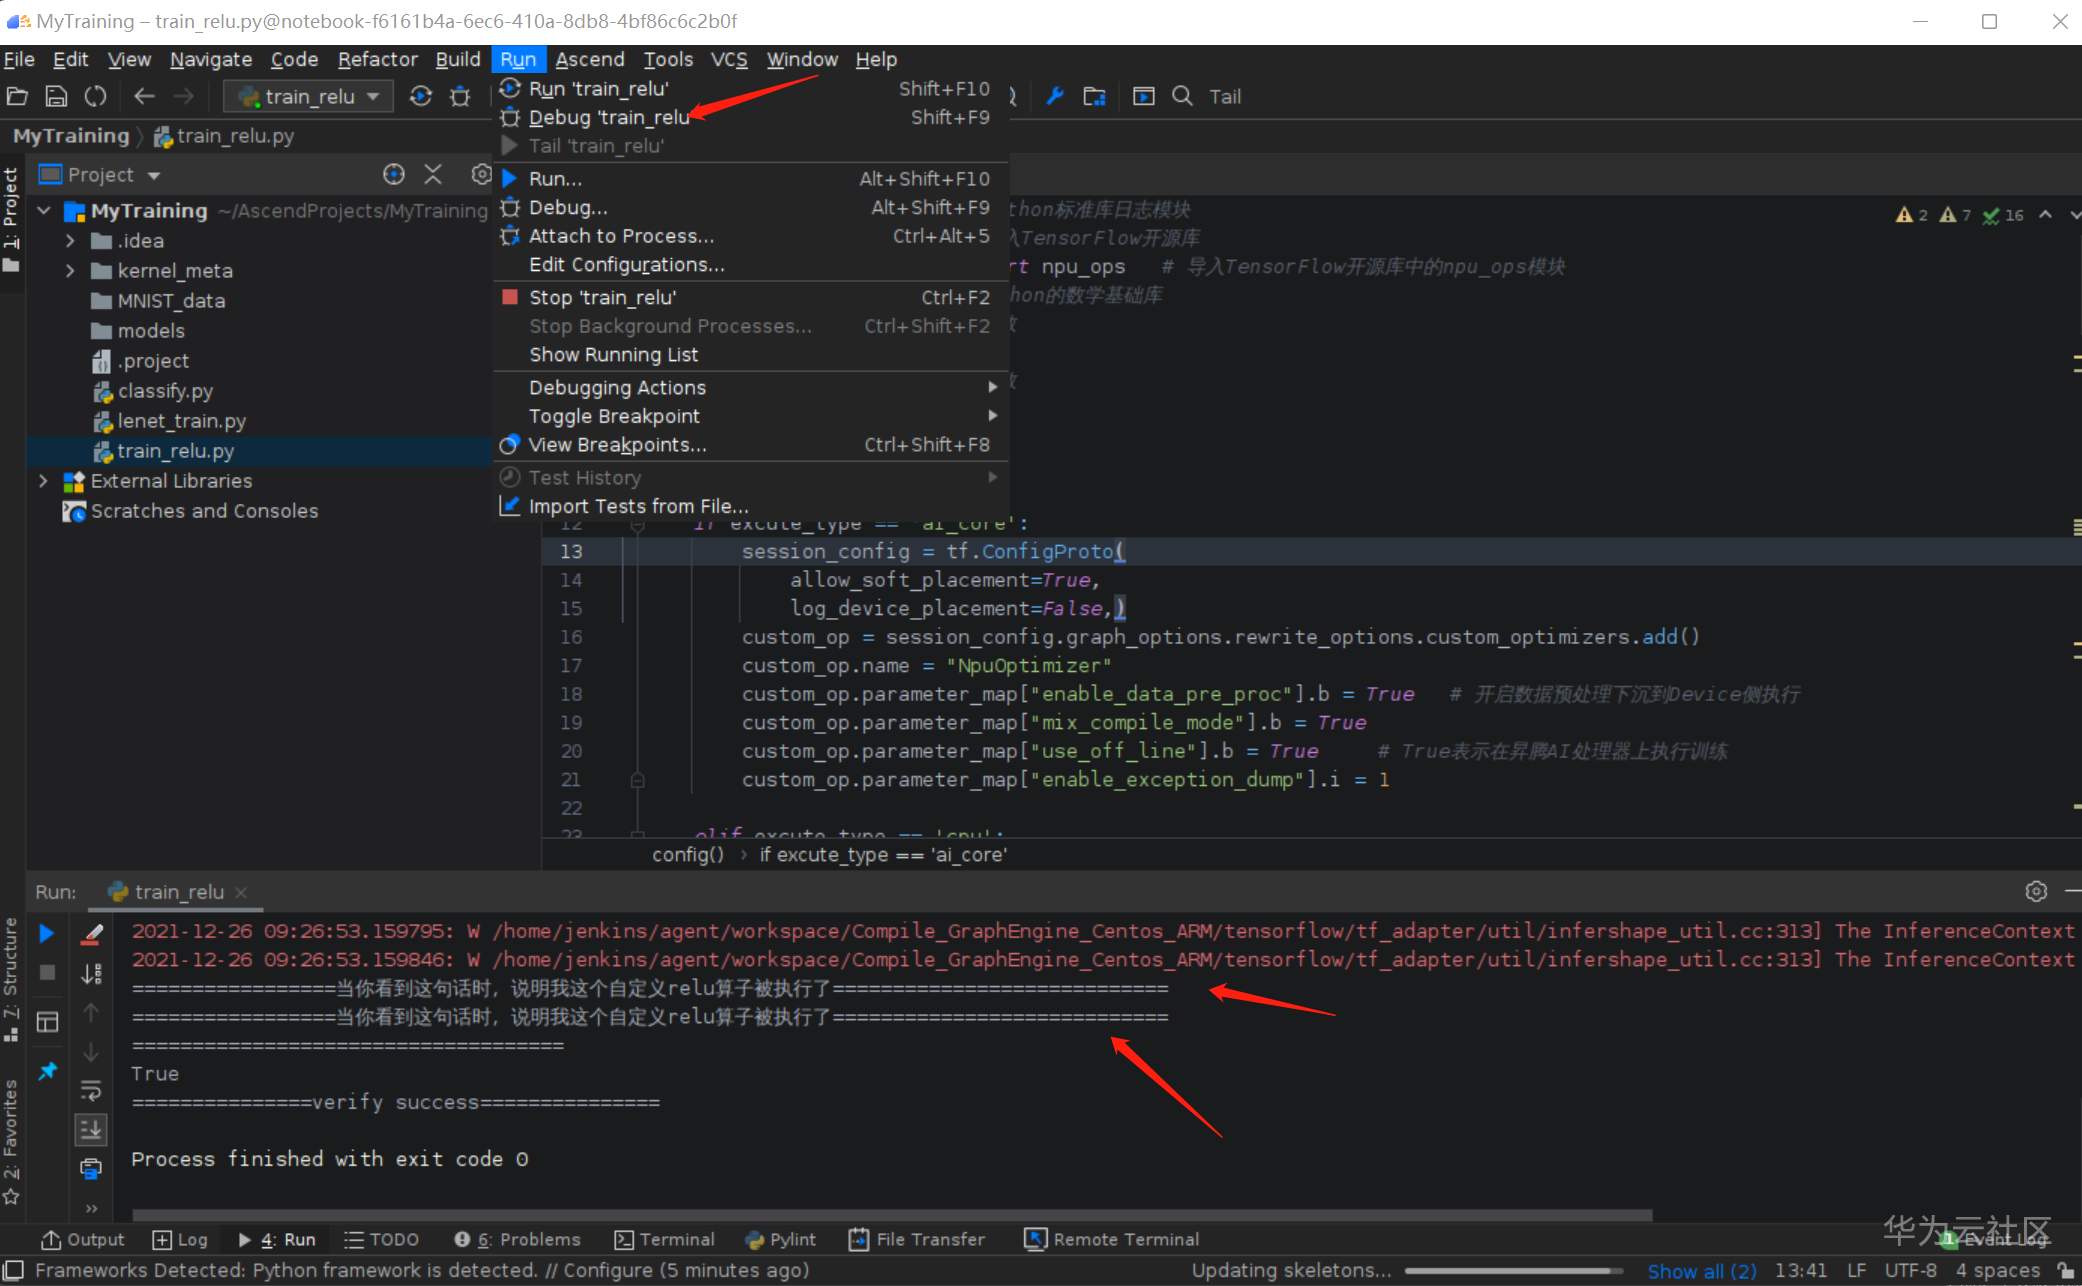Expand the kernel_meta folder
Screen dimensions: 2082x1286
click(x=70, y=271)
